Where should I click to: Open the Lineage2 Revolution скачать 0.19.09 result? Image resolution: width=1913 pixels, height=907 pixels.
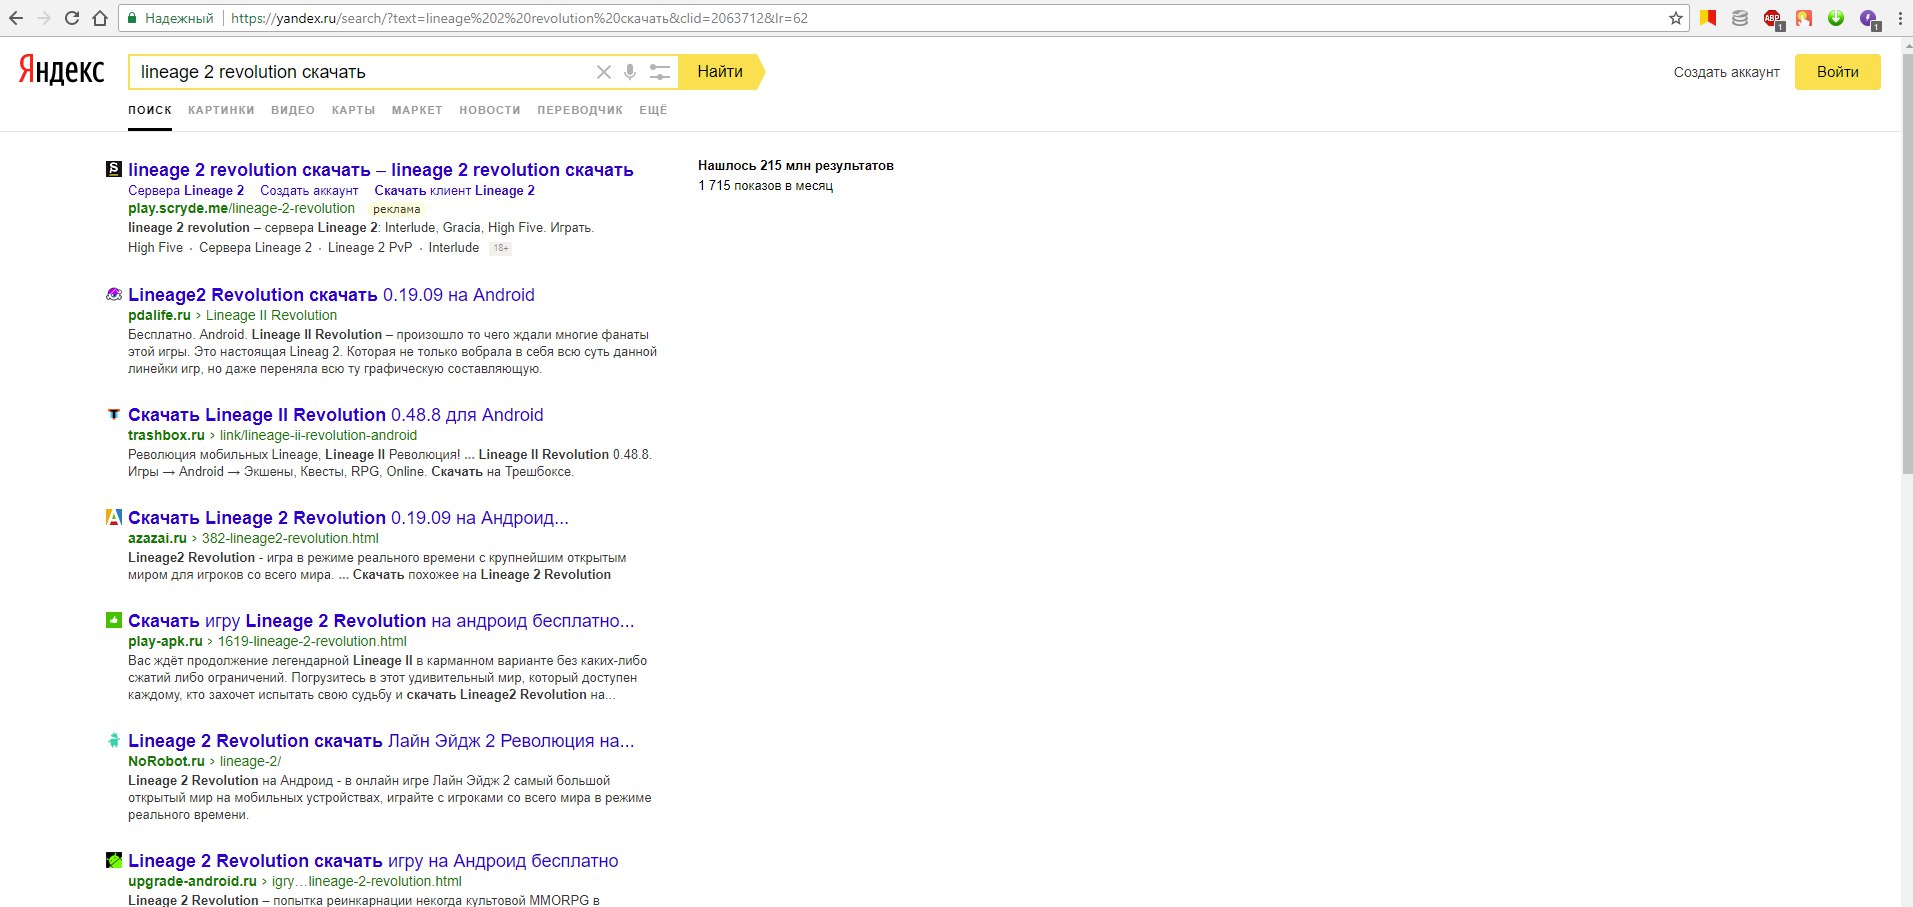pos(331,295)
